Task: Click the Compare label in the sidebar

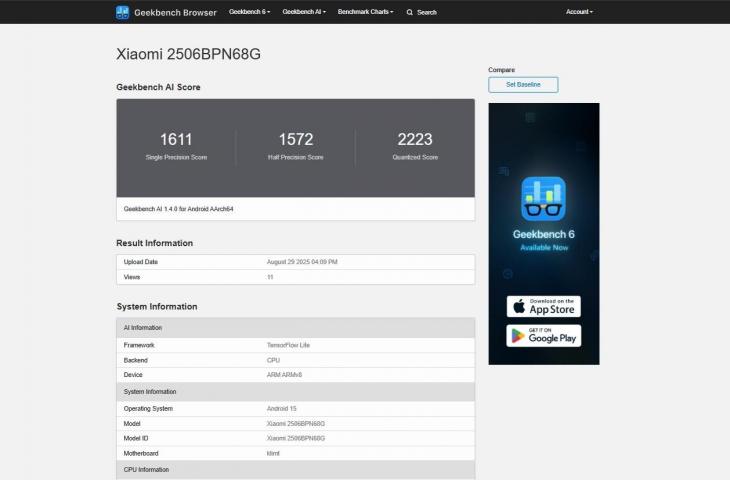Action: (501, 70)
